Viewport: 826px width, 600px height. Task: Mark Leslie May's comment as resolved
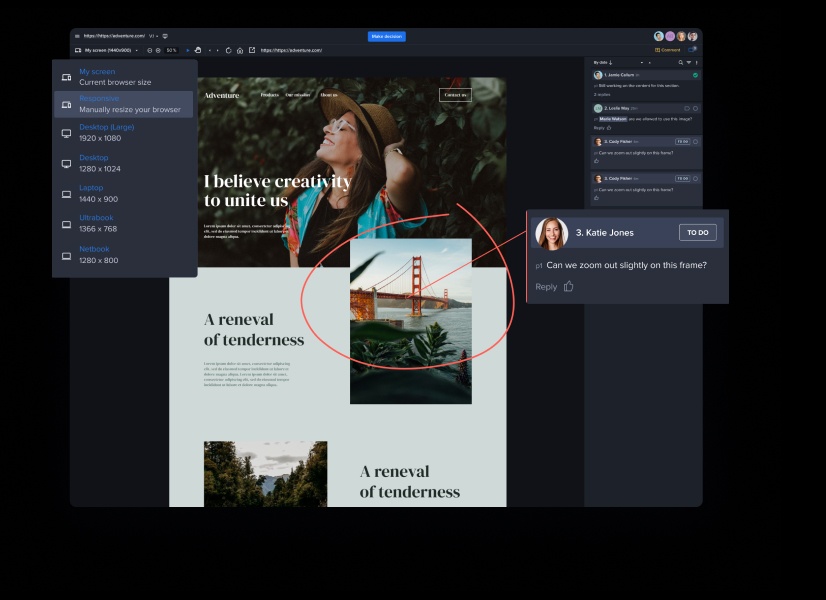[x=695, y=109]
